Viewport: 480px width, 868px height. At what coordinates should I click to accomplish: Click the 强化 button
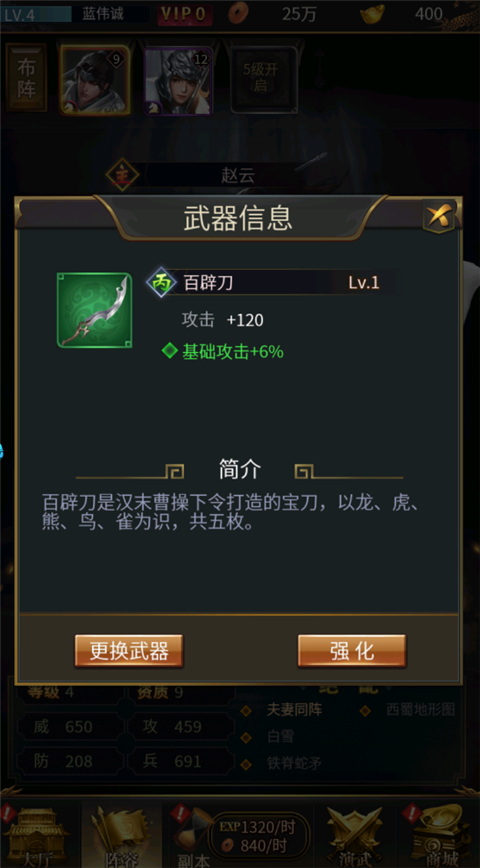(x=352, y=651)
